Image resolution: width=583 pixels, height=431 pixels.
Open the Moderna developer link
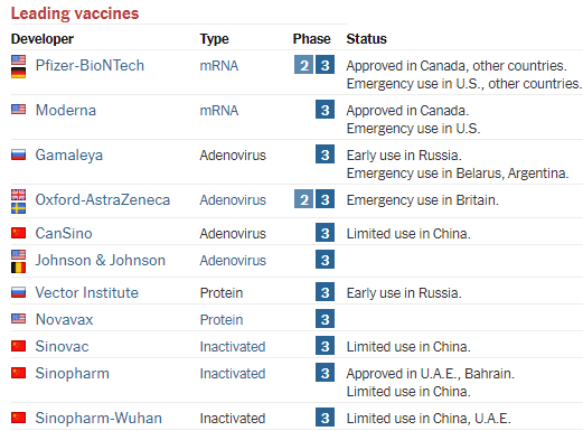click(x=66, y=110)
